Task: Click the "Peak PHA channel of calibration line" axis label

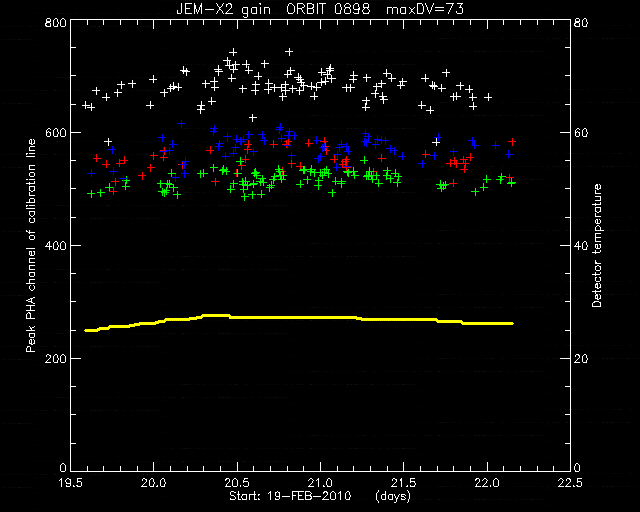Action: [31, 246]
